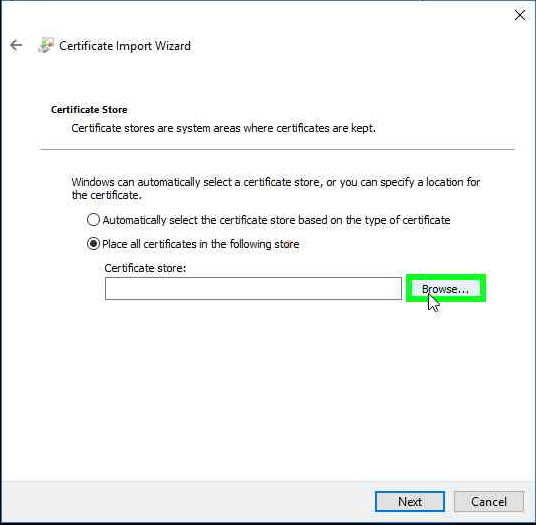The width and height of the screenshot is (536, 525).
Task: Select the Place all certificates radio button
Action: pos(93,244)
